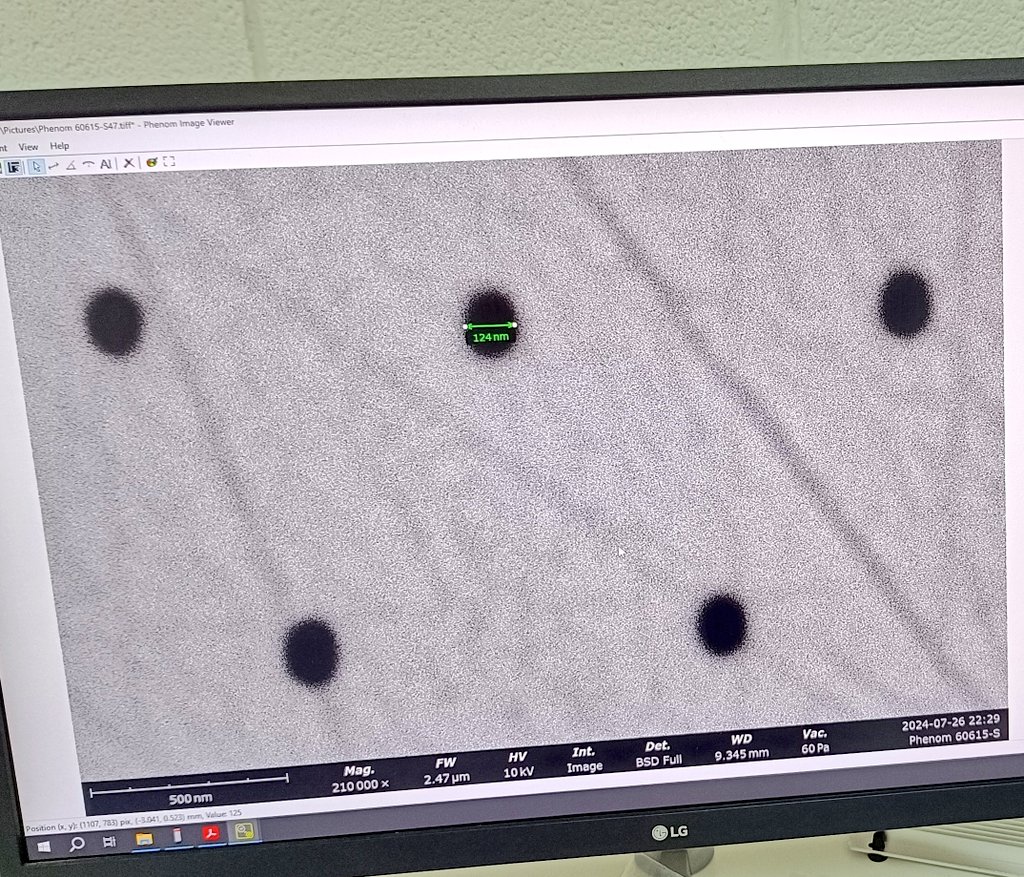Click the Mag. value 210 000 x

[360, 786]
